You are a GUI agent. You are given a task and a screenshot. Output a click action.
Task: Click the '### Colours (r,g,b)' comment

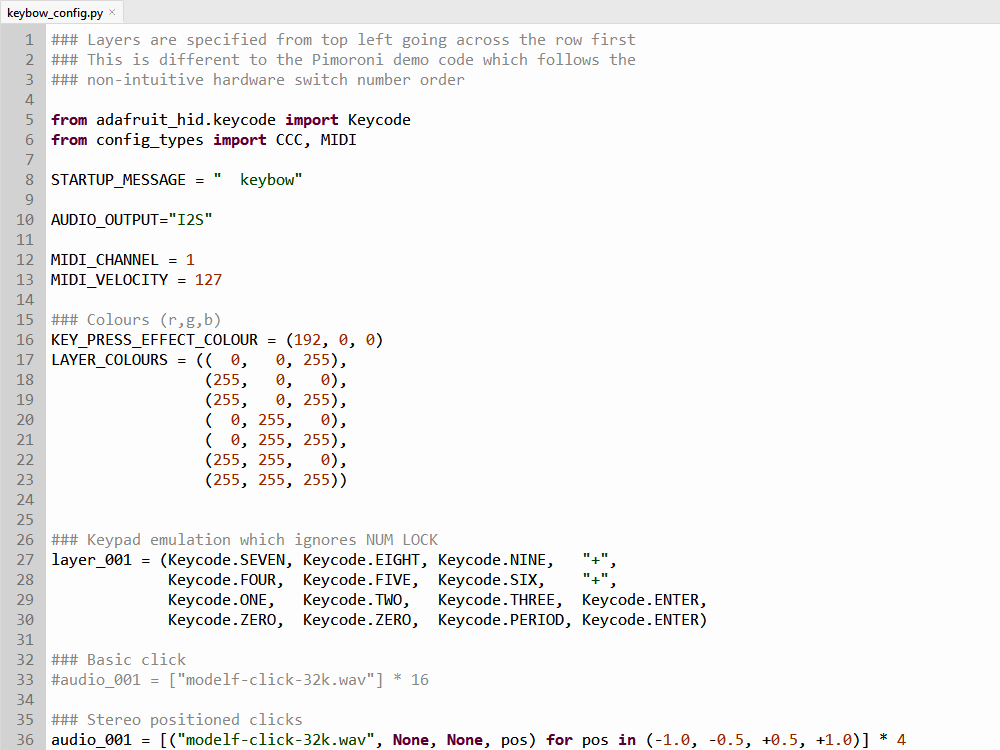point(136,320)
